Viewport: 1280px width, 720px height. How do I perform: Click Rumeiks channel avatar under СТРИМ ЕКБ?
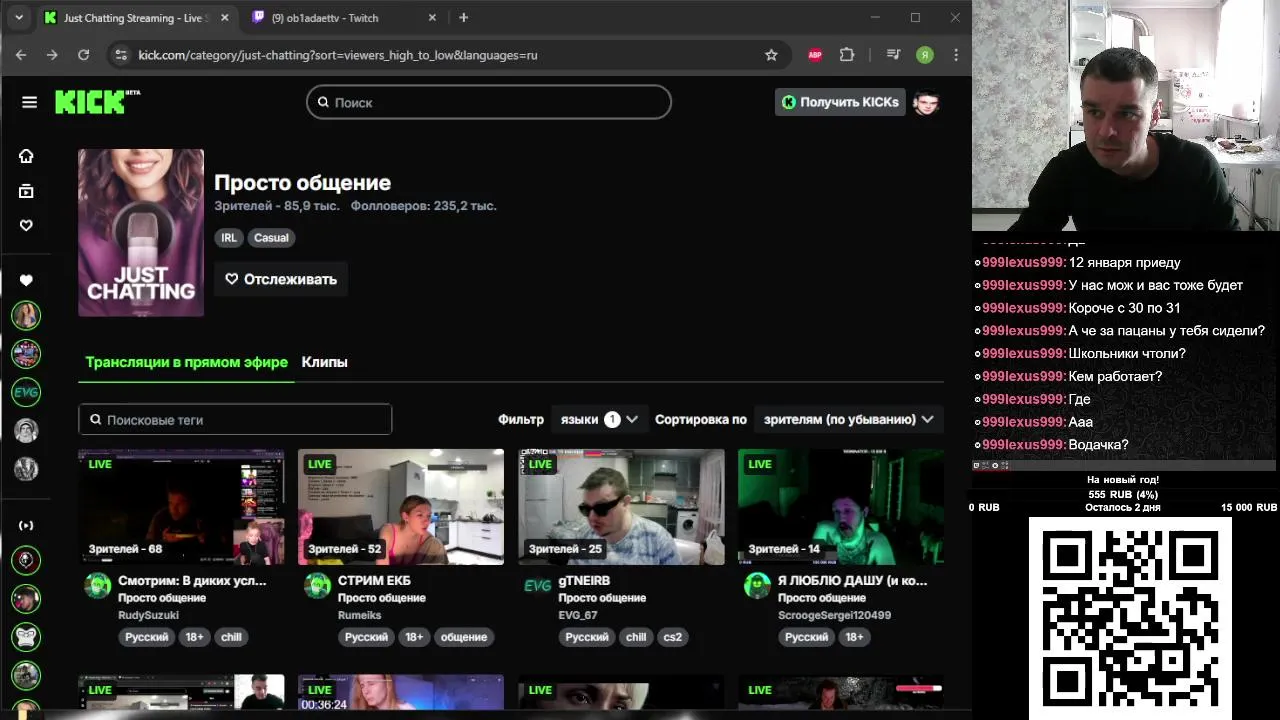point(318,586)
